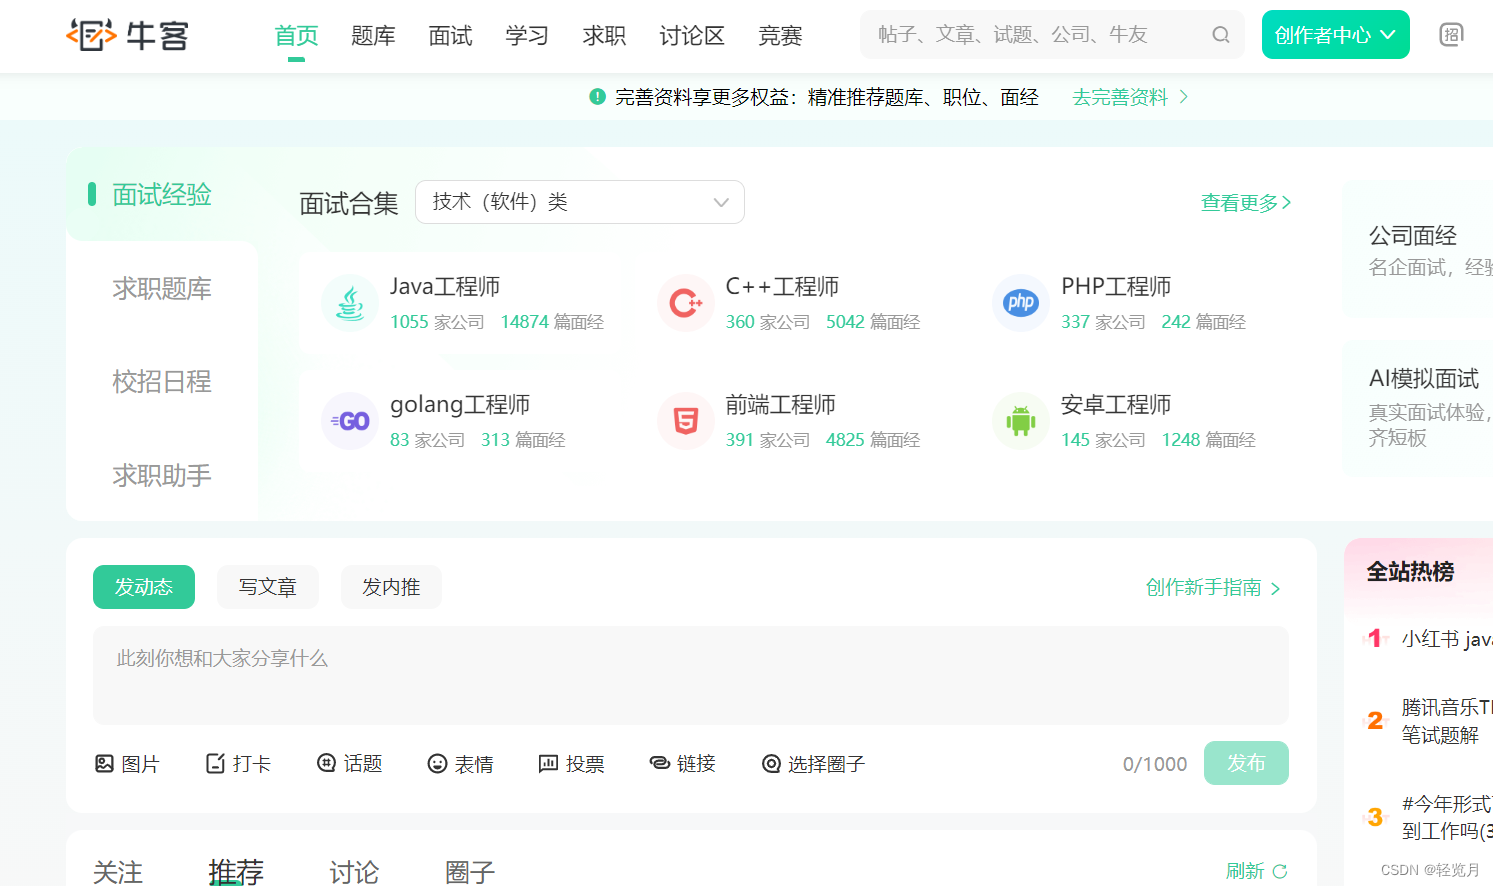The image size is (1493, 886).
Task: Click the 表情 emoji icon
Action: pyautogui.click(x=437, y=764)
